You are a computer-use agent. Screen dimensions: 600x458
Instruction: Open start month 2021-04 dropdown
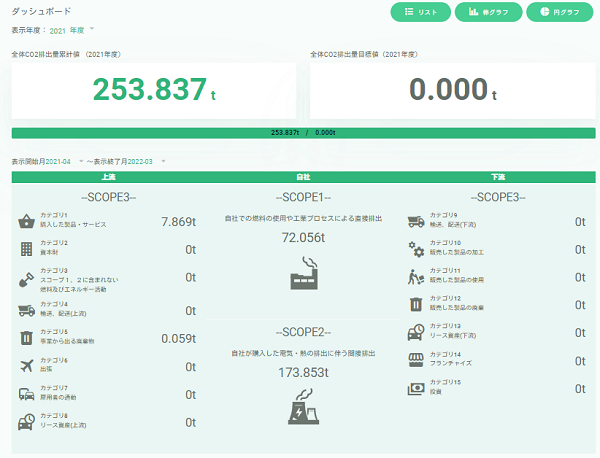point(64,161)
